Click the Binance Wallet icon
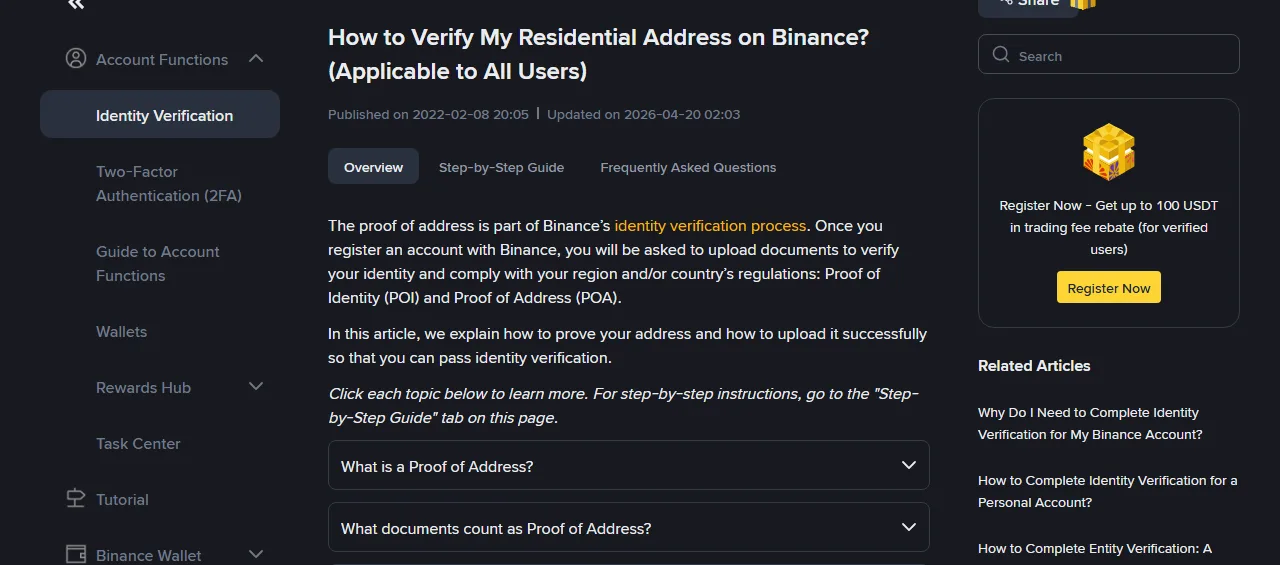The height and width of the screenshot is (565, 1280). click(75, 554)
